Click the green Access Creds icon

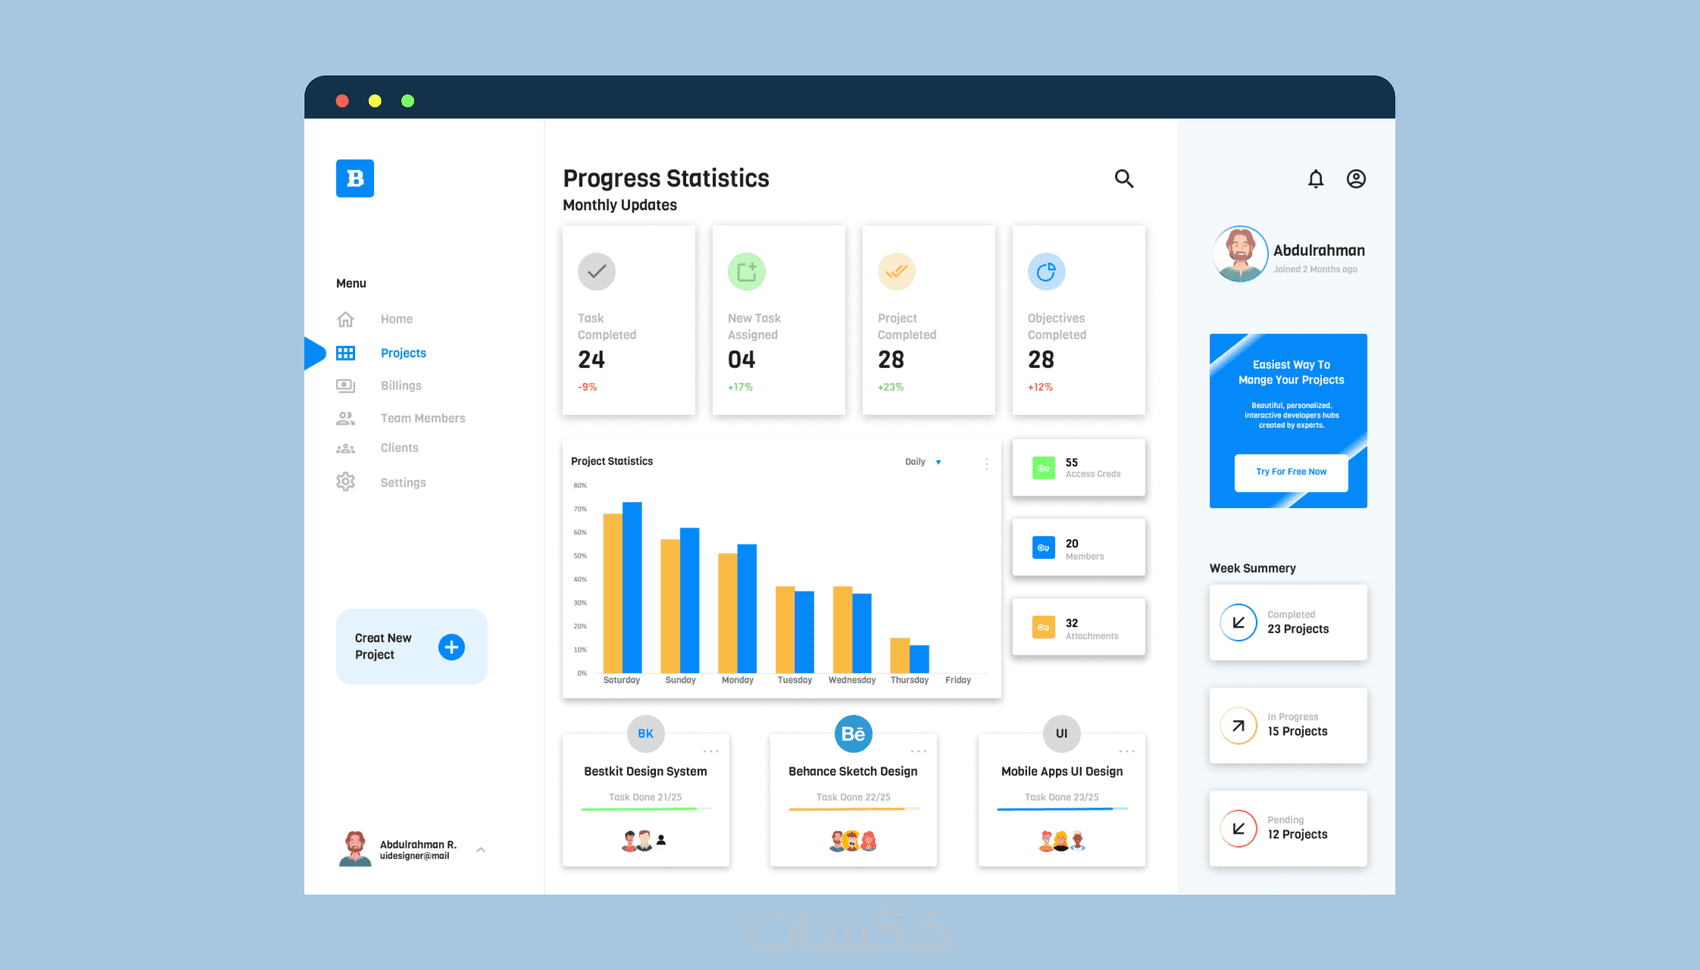pos(1043,468)
